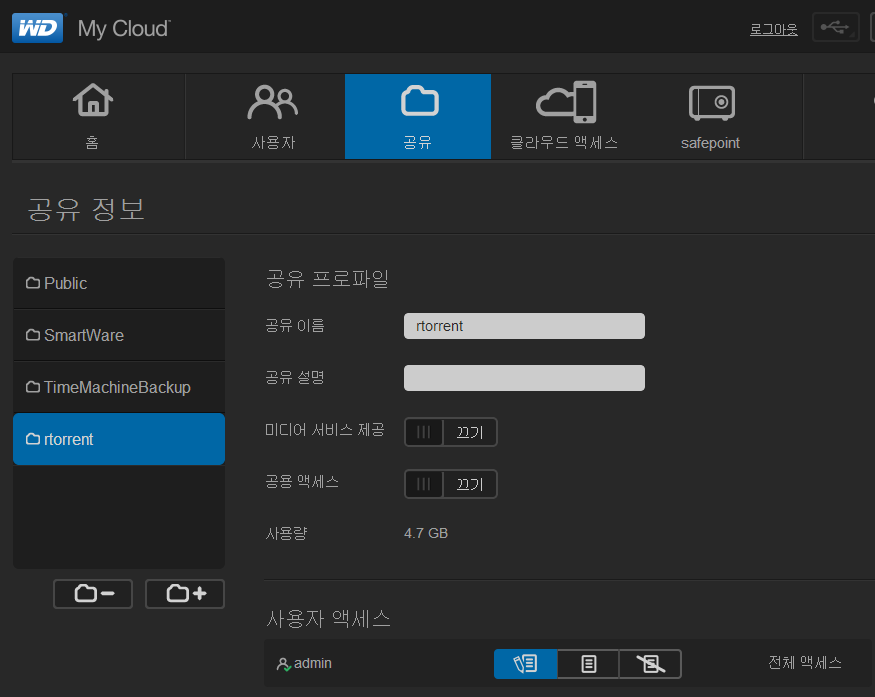This screenshot has height=697, width=875.
Task: Open the Users tab
Action: (272, 116)
